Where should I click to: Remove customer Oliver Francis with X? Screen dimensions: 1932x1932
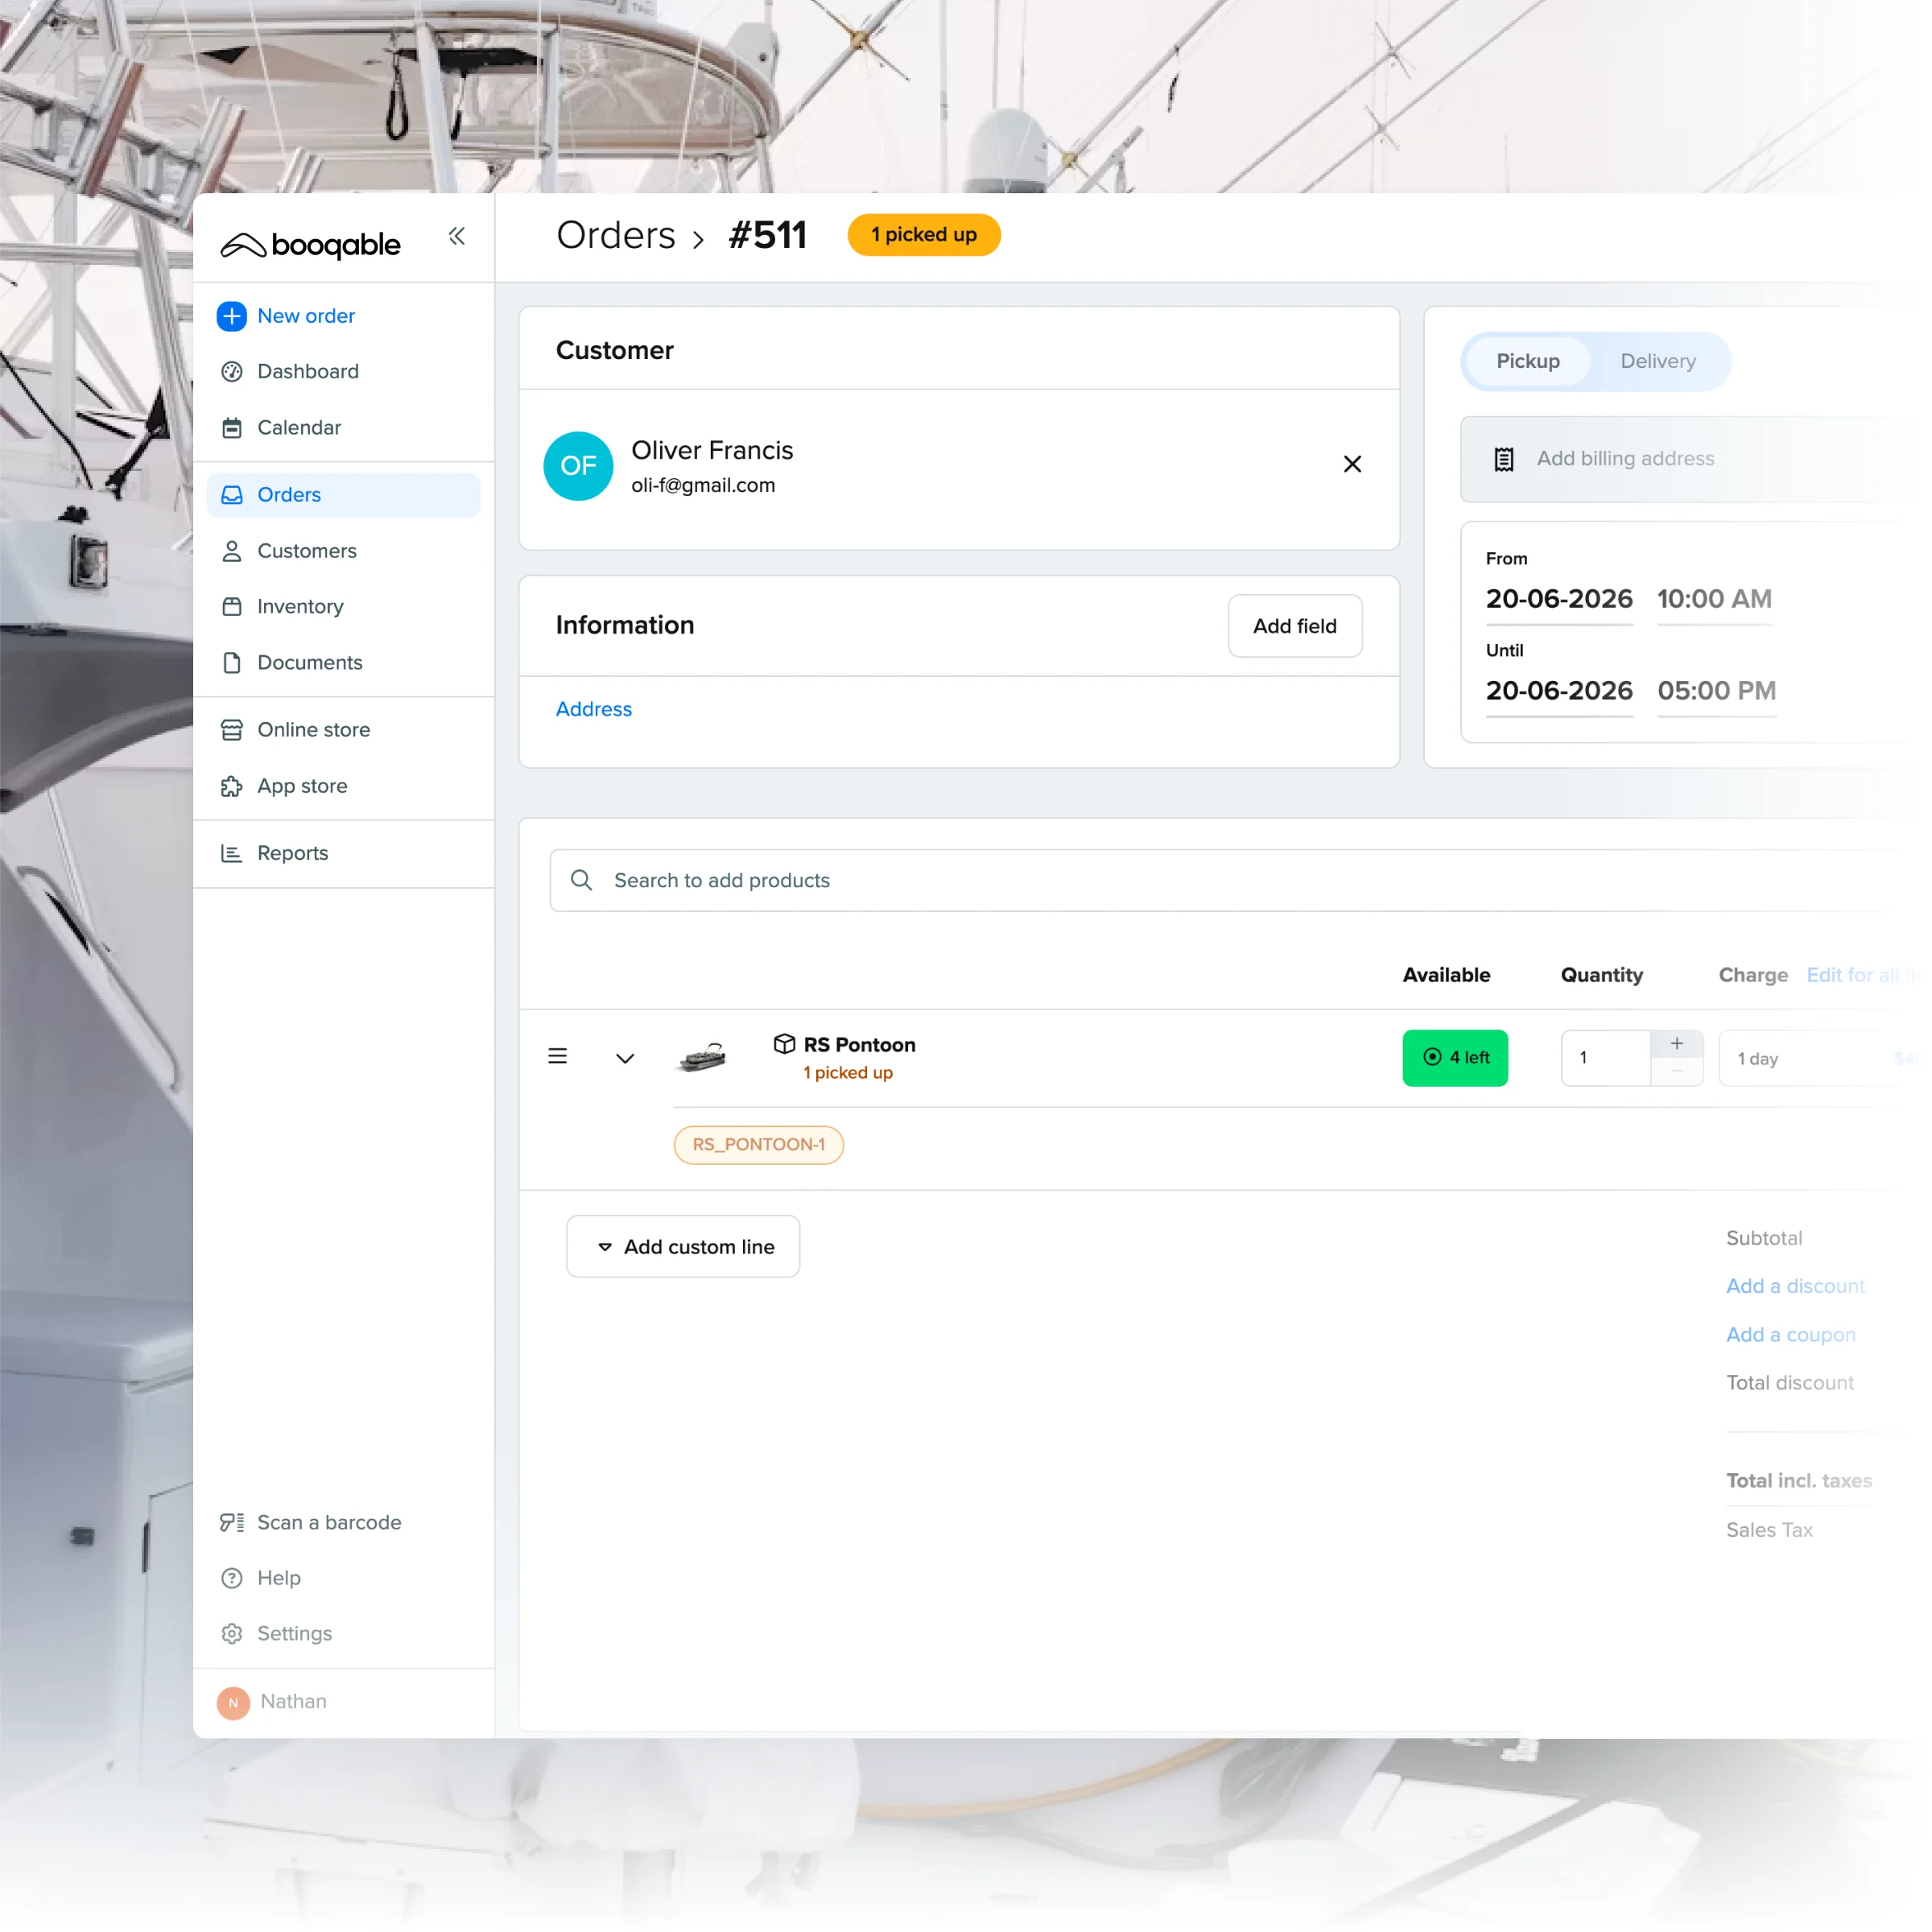pos(1352,464)
